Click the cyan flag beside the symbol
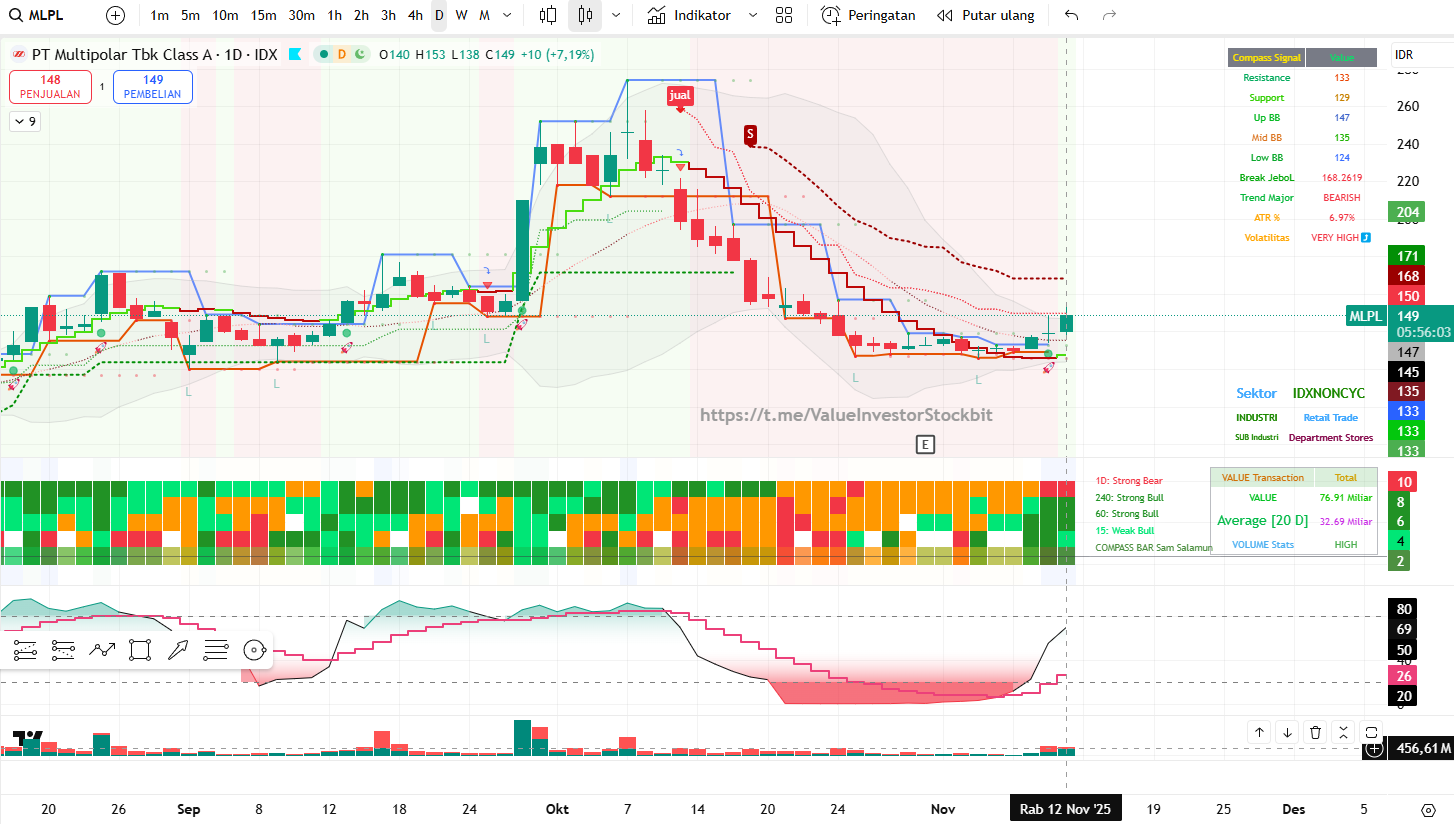The height and width of the screenshot is (824, 1454). click(x=295, y=54)
